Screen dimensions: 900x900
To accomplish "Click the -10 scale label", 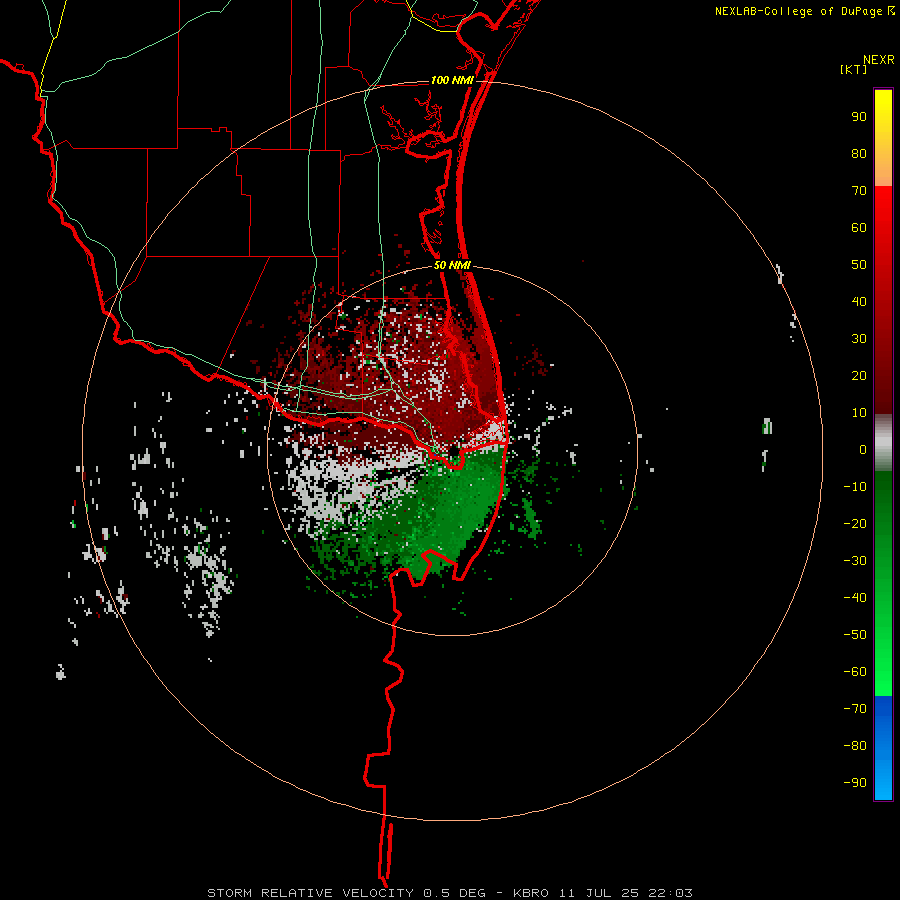I will point(855,487).
